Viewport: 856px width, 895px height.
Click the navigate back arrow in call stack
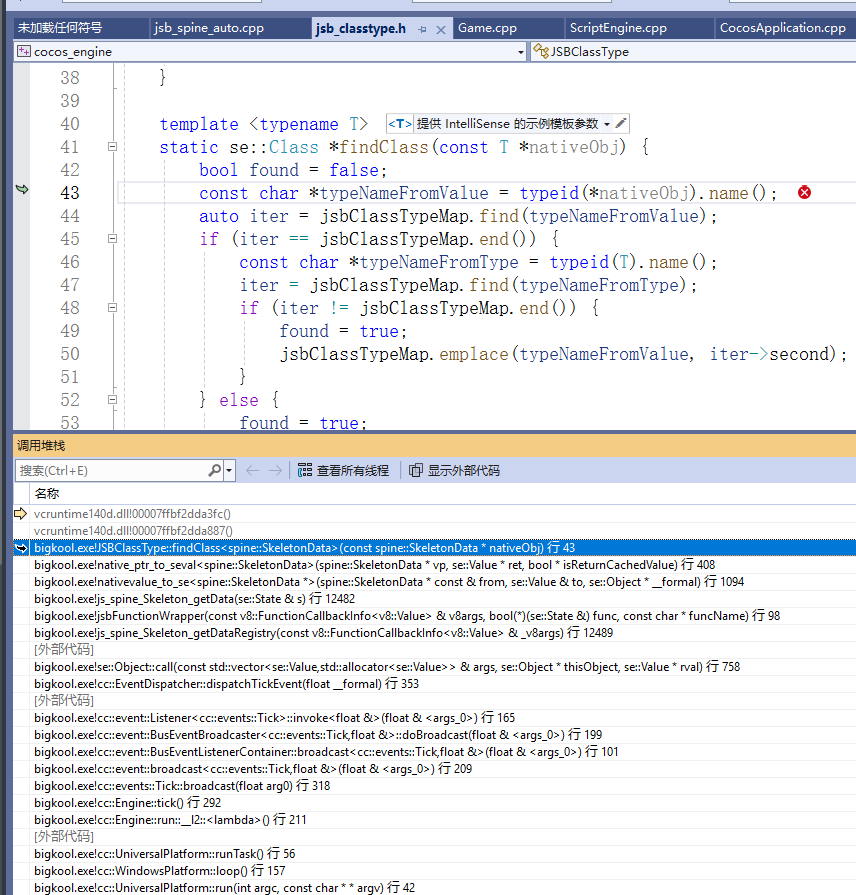252,470
